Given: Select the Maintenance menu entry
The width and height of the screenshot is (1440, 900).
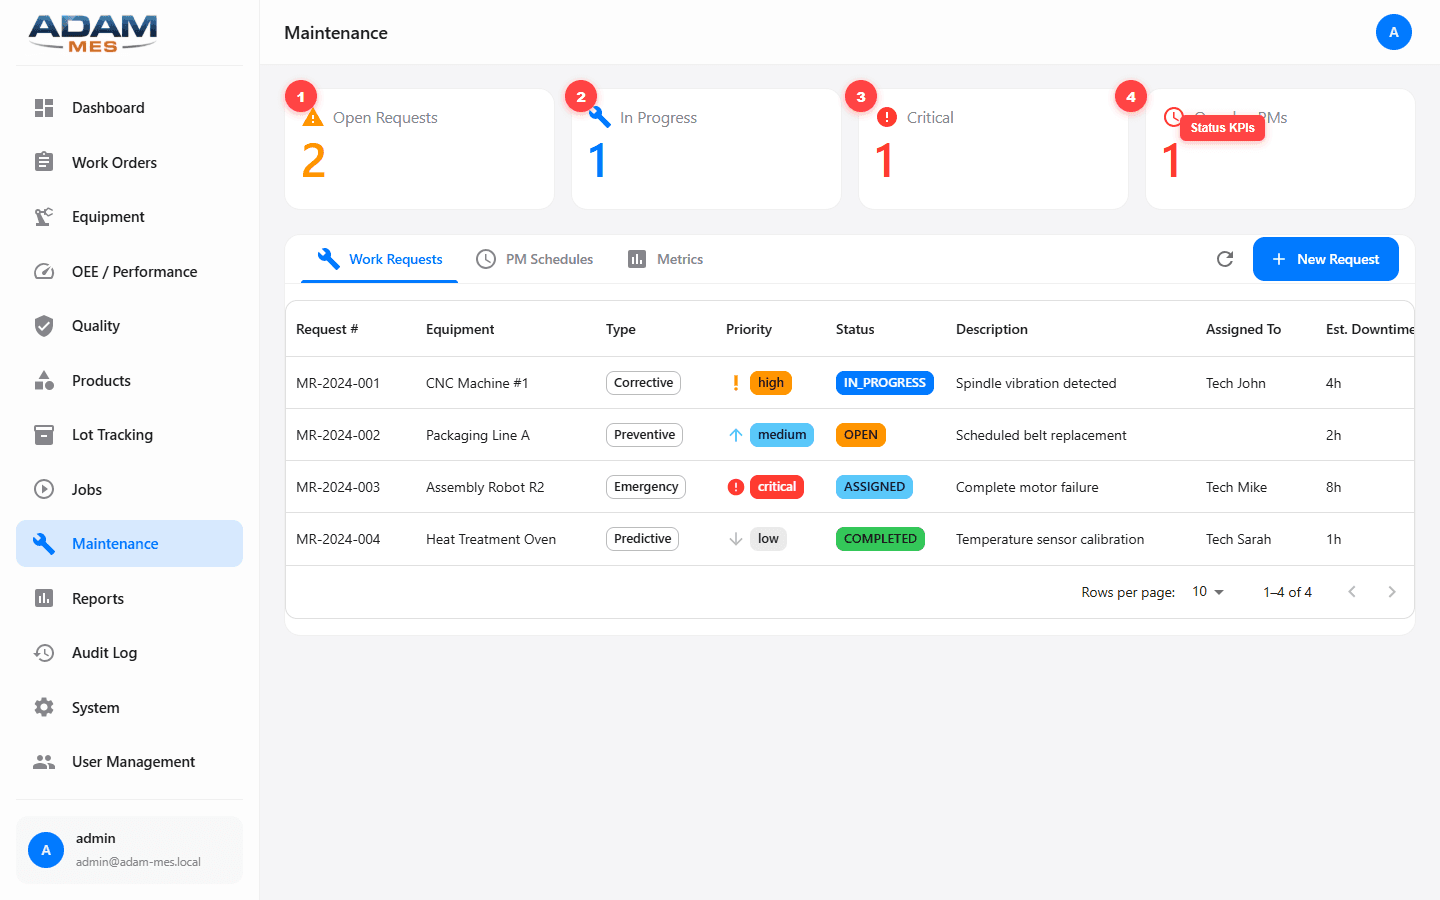Looking at the screenshot, I should (x=115, y=543).
